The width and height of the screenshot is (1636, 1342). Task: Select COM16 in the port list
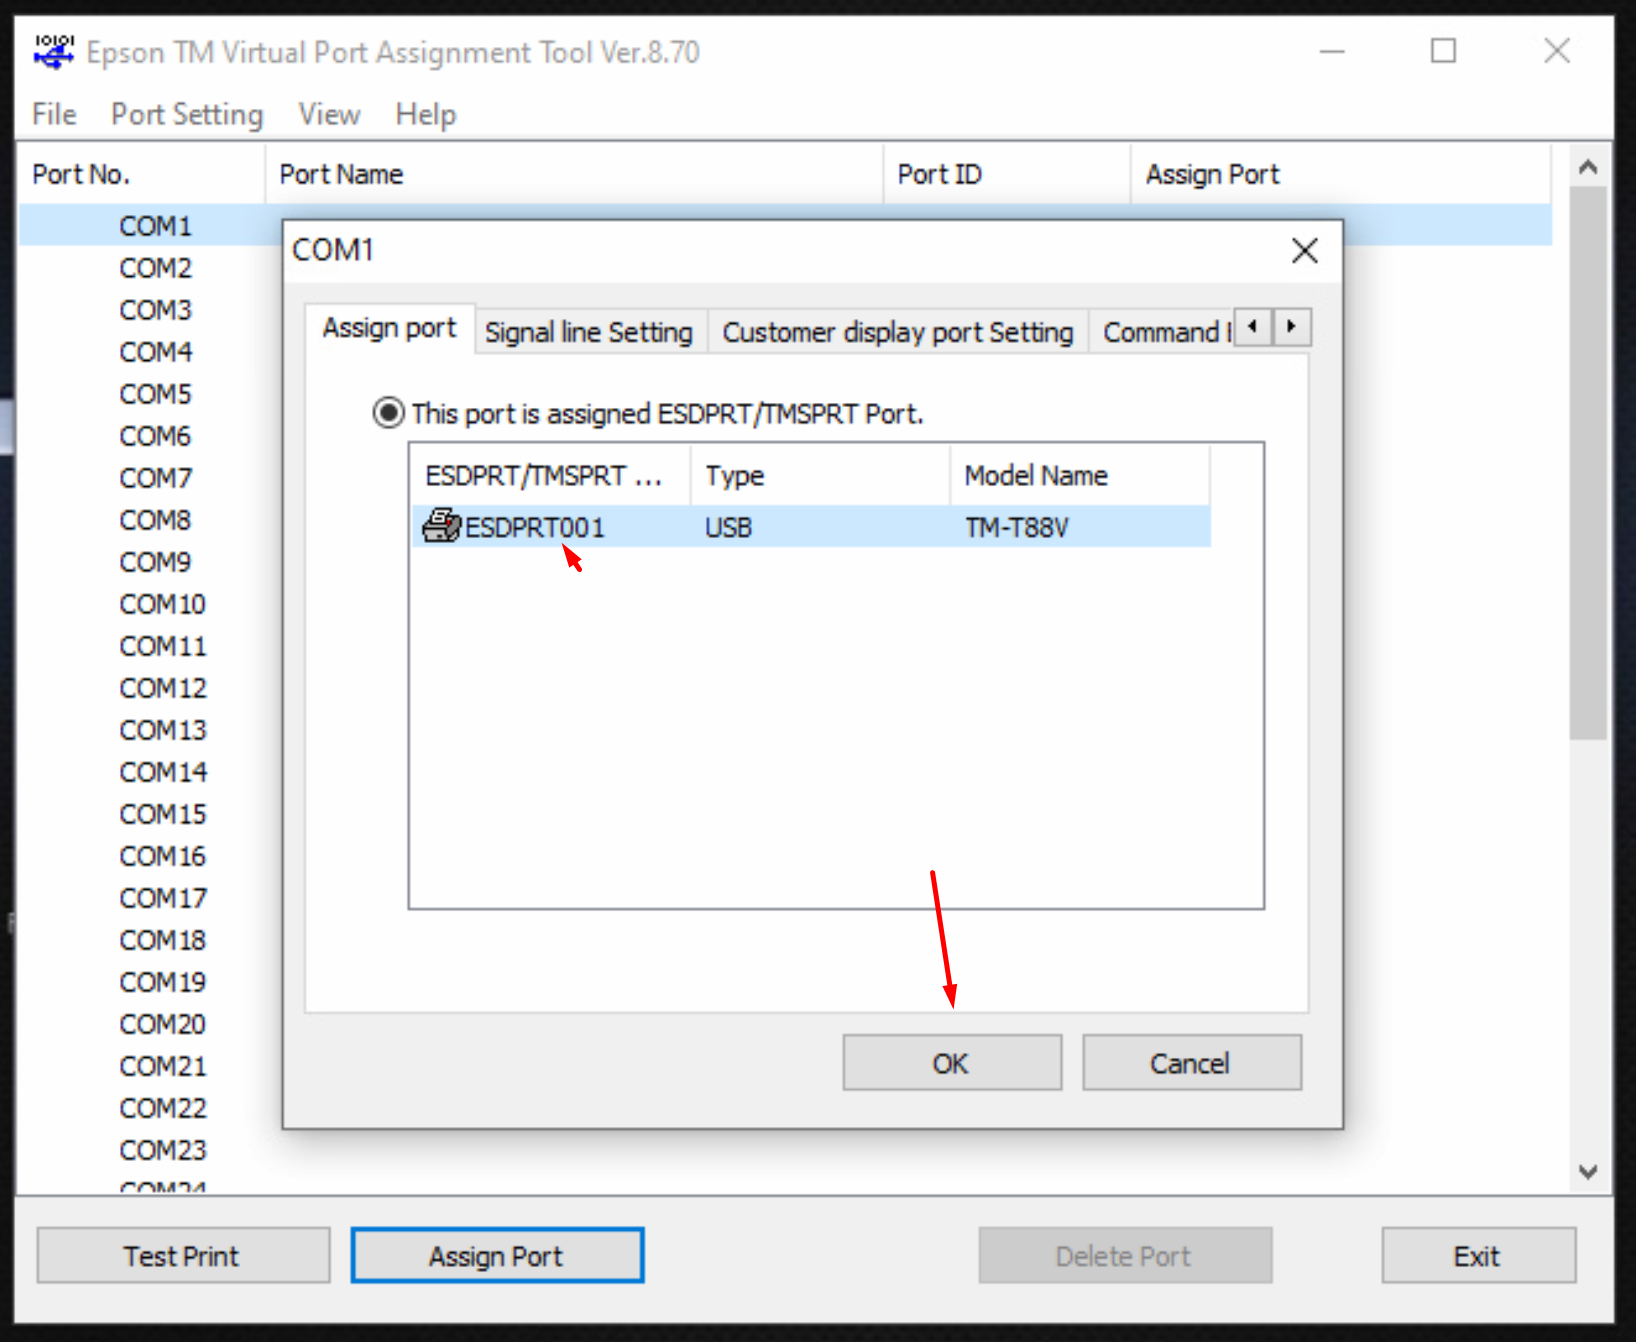pyautogui.click(x=163, y=856)
